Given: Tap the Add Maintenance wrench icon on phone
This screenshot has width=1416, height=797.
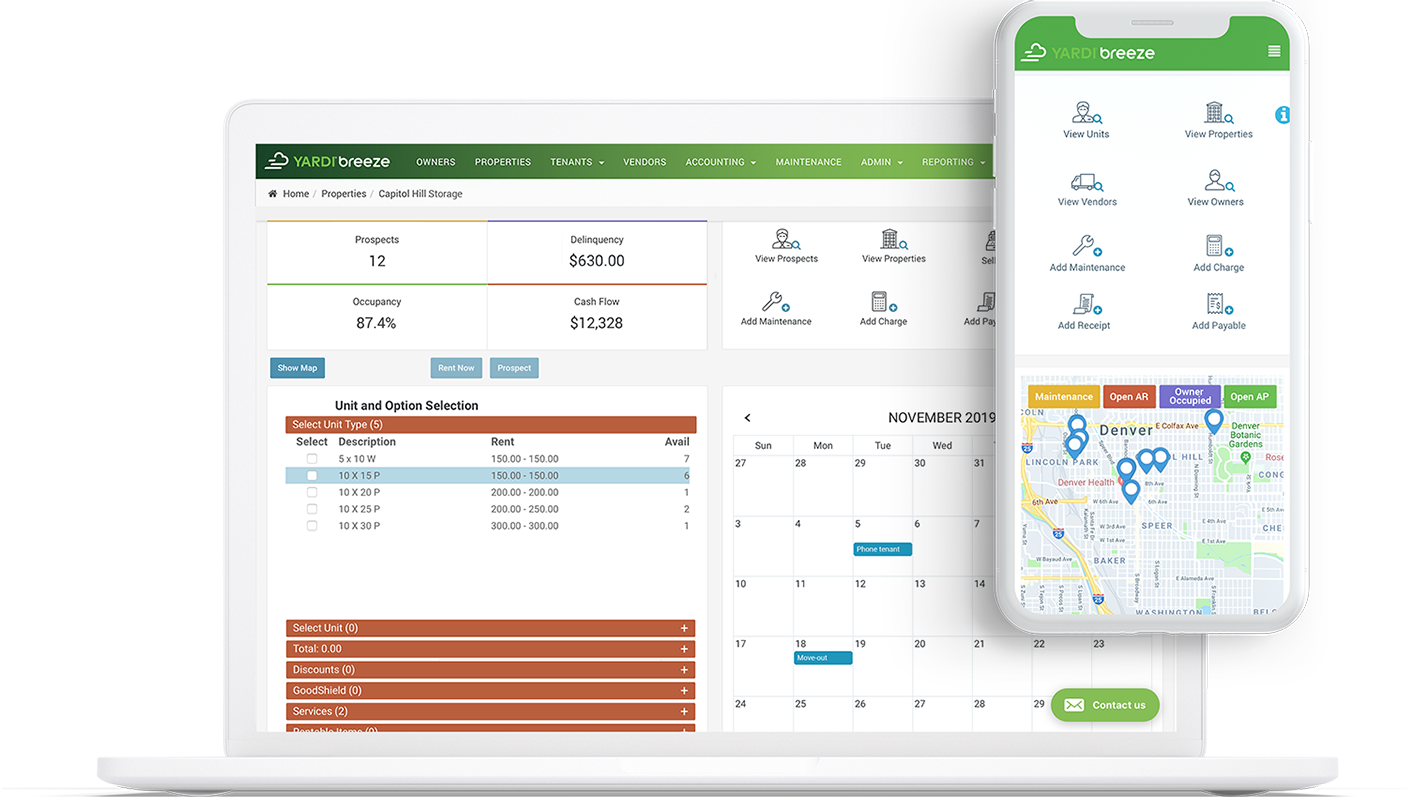Looking at the screenshot, I should point(1086,246).
